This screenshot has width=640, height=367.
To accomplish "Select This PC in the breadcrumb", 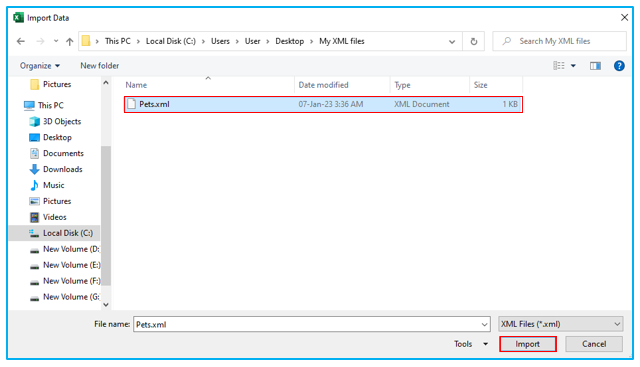I will (x=118, y=41).
